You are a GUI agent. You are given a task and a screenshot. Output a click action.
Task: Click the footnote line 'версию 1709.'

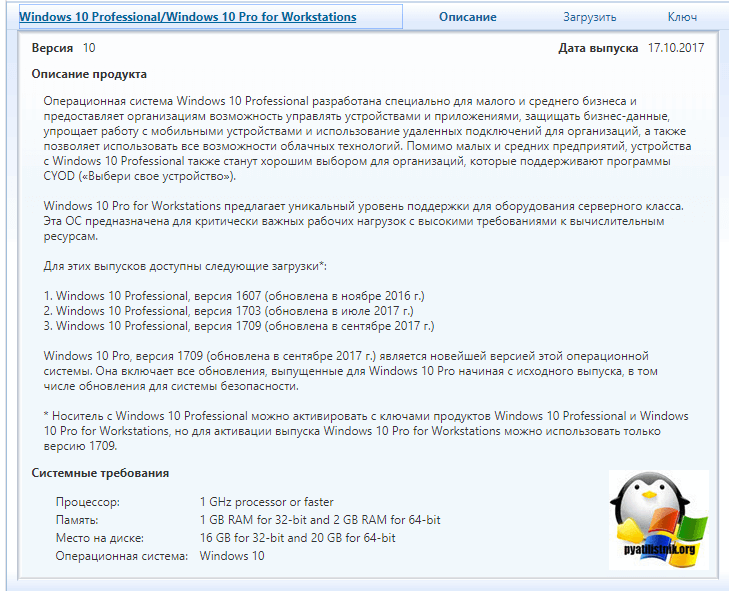[80, 446]
